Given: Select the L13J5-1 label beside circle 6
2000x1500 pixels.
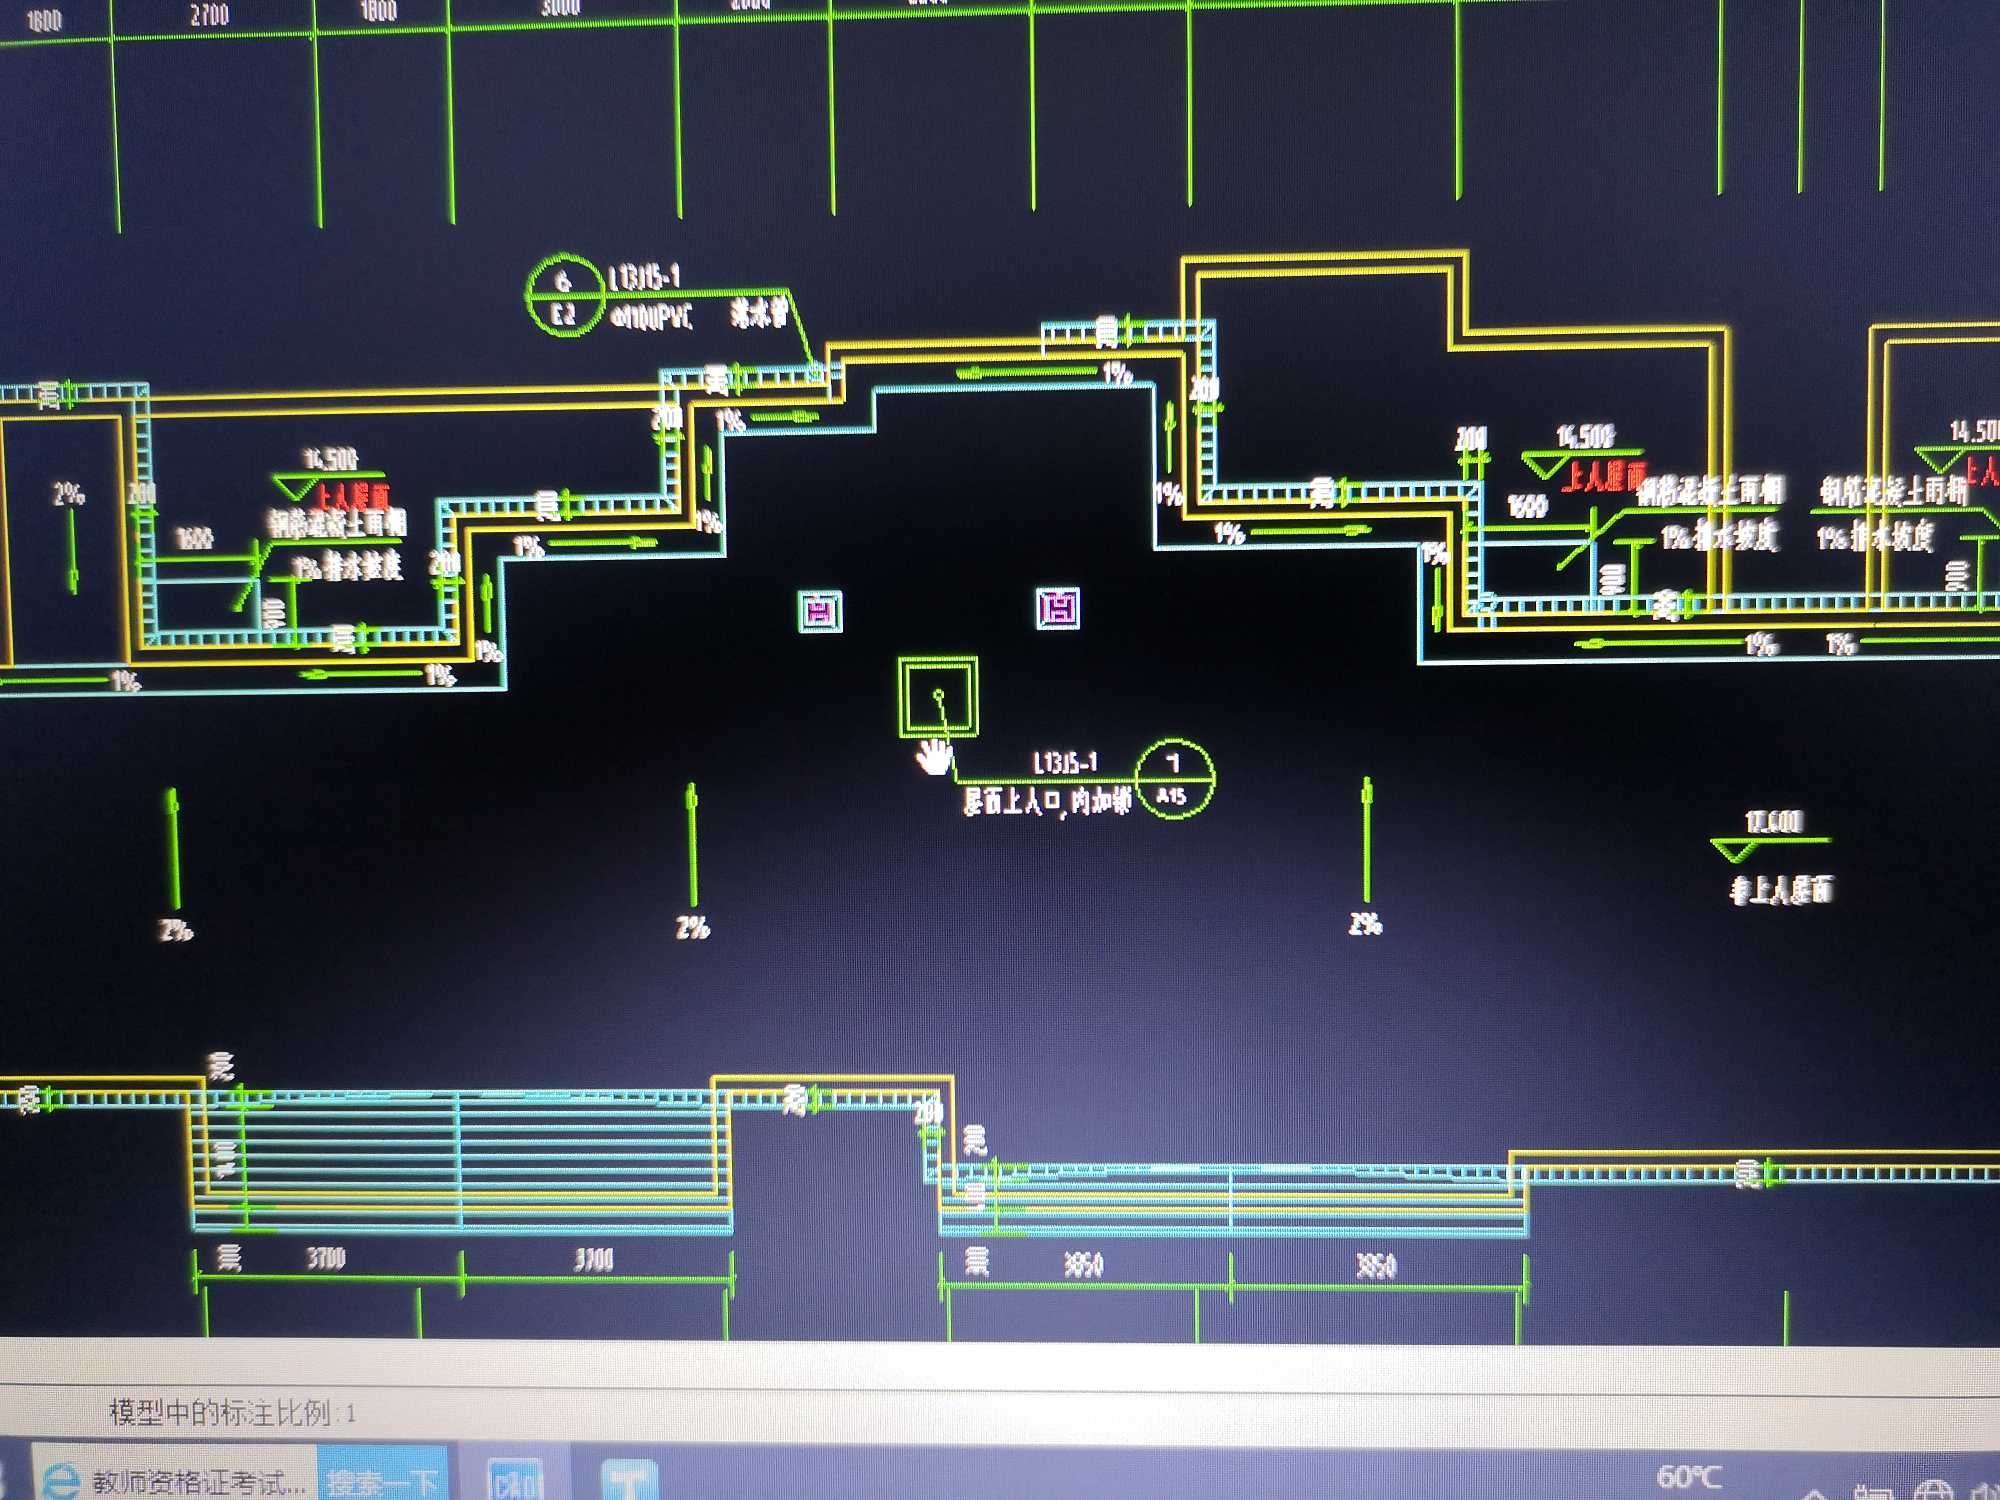Looking at the screenshot, I should 644,277.
